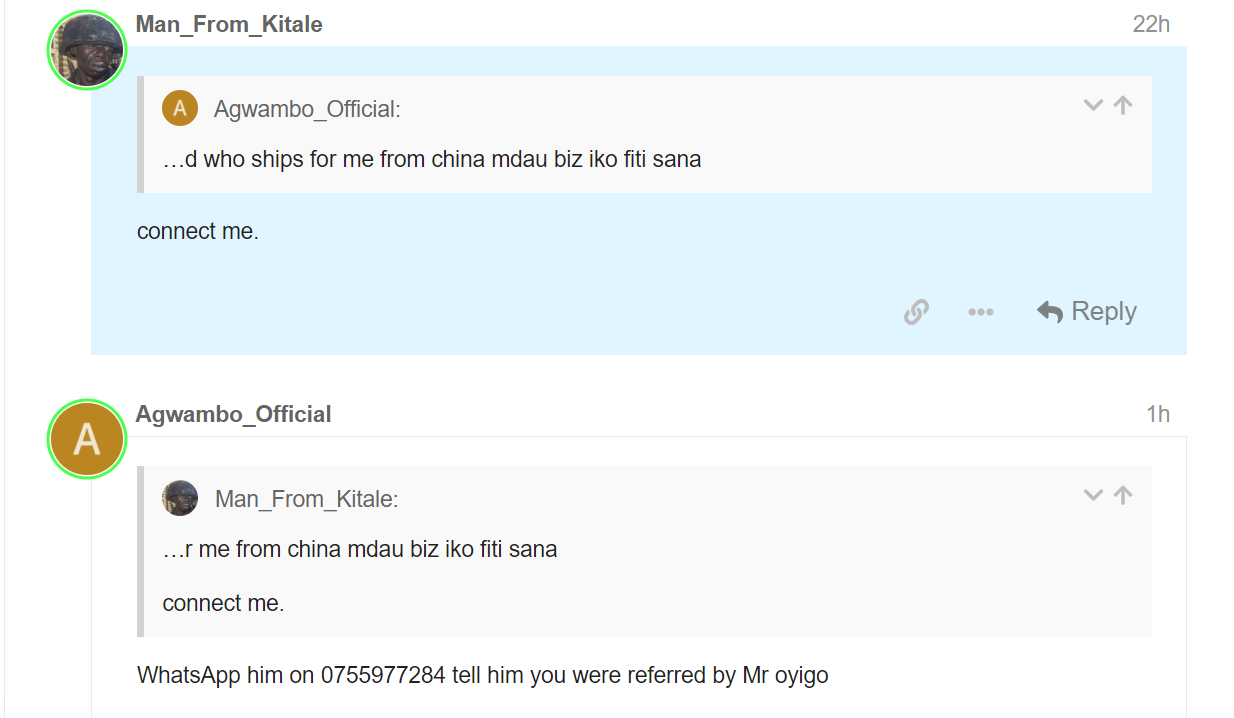
Task: Reply to Man_From_Kitale's post
Action: [x=1086, y=312]
